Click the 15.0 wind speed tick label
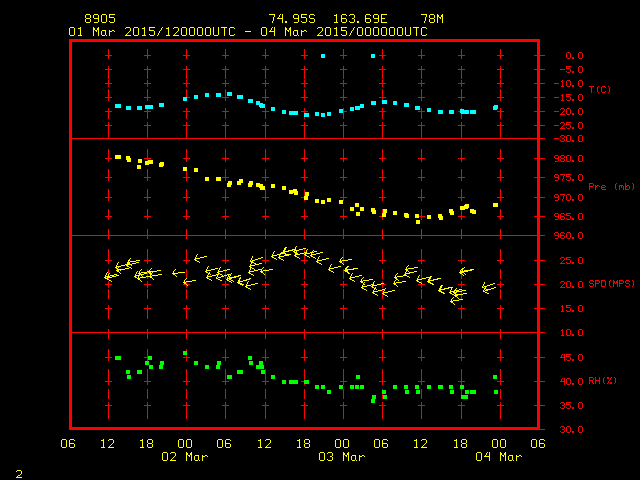640x480 pixels. click(571, 309)
